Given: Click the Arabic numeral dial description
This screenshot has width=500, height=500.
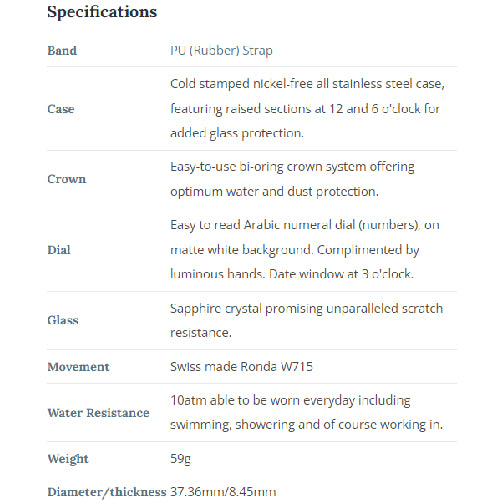Looking at the screenshot, I should pos(305,250).
